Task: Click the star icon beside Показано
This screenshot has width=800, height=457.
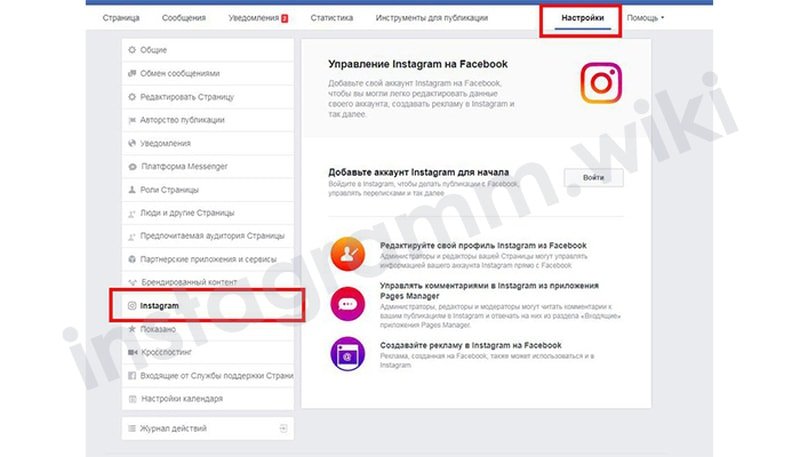Action: pos(132,329)
